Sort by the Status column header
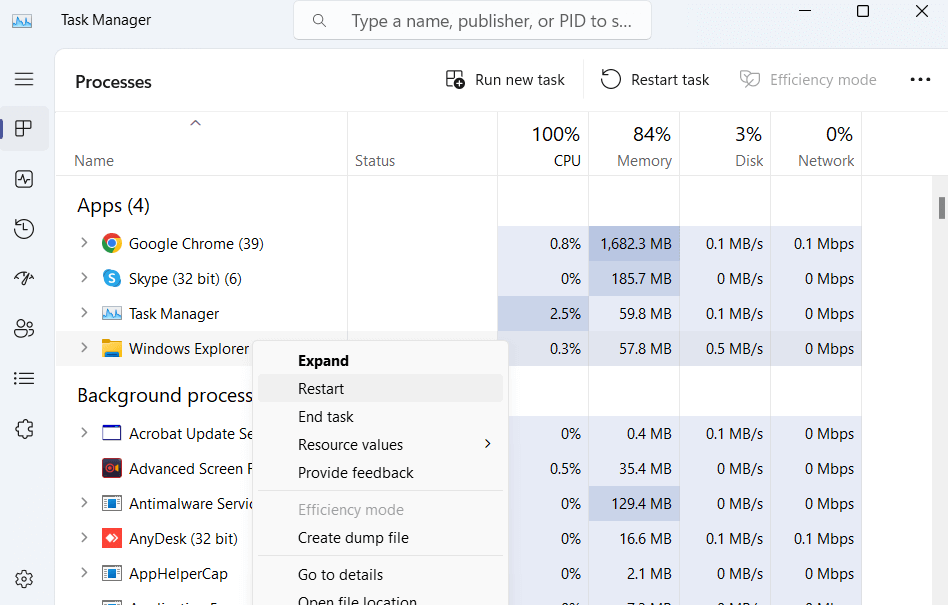Image resolution: width=948 pixels, height=605 pixels. click(x=423, y=144)
